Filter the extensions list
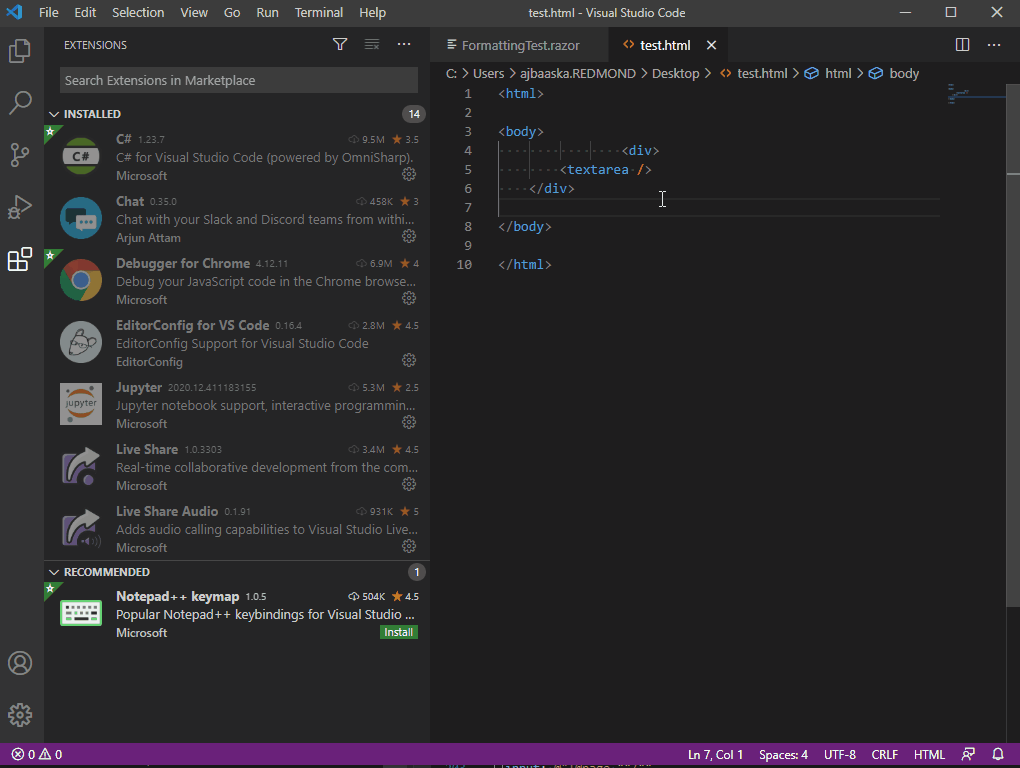 (x=340, y=44)
